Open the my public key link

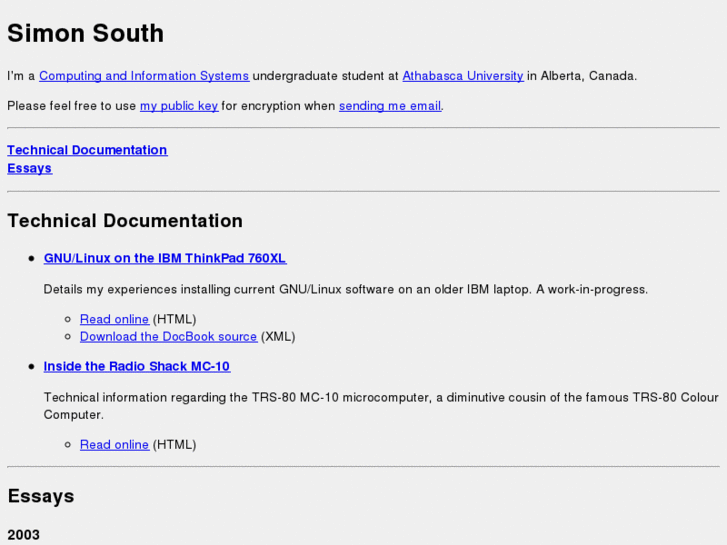click(x=179, y=106)
